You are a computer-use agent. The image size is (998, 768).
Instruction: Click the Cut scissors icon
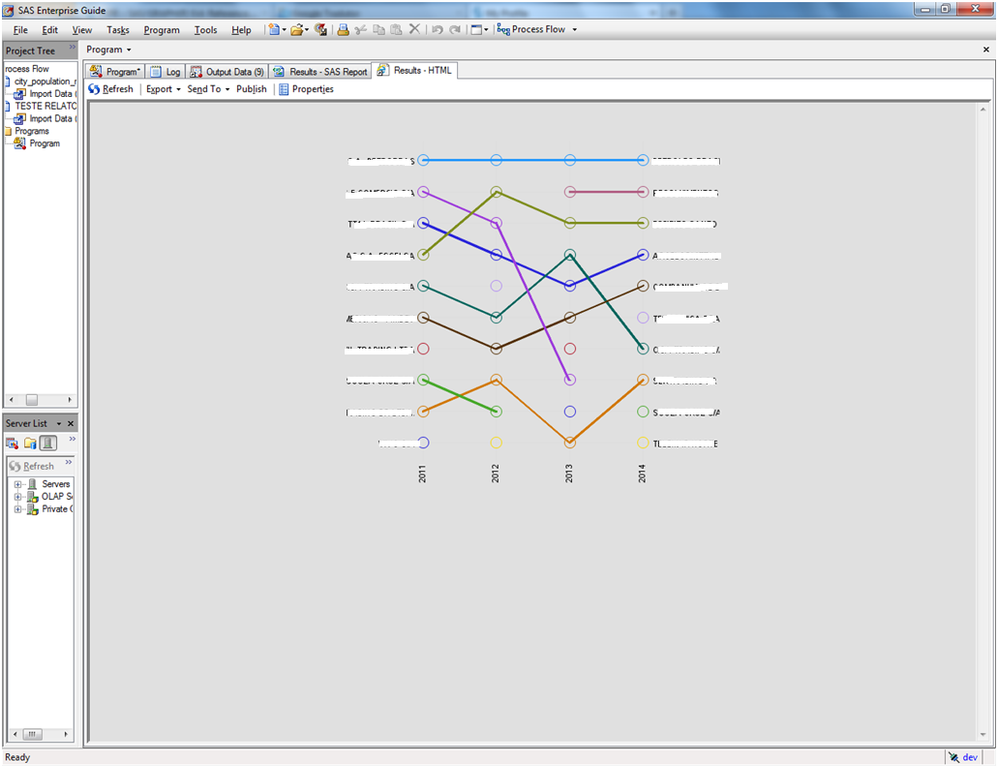point(361,29)
